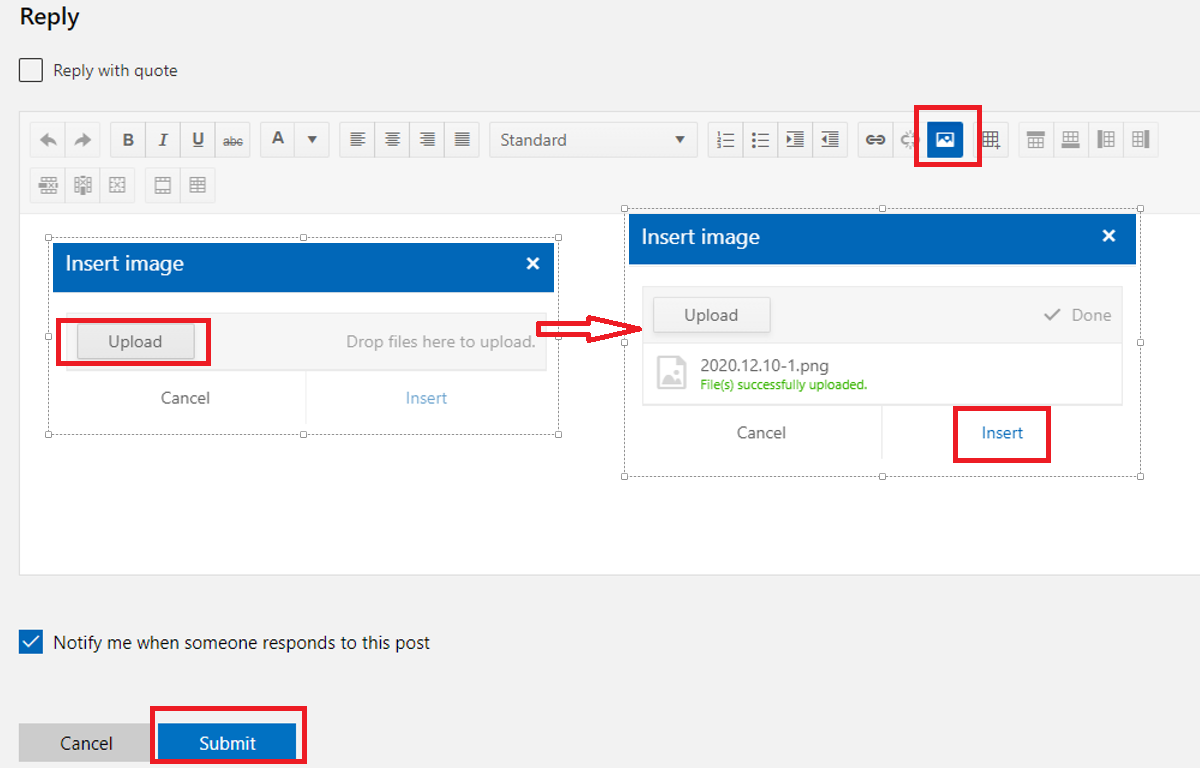Insert a table column to the right
Image resolution: width=1200 pixels, height=768 pixels.
[1140, 140]
